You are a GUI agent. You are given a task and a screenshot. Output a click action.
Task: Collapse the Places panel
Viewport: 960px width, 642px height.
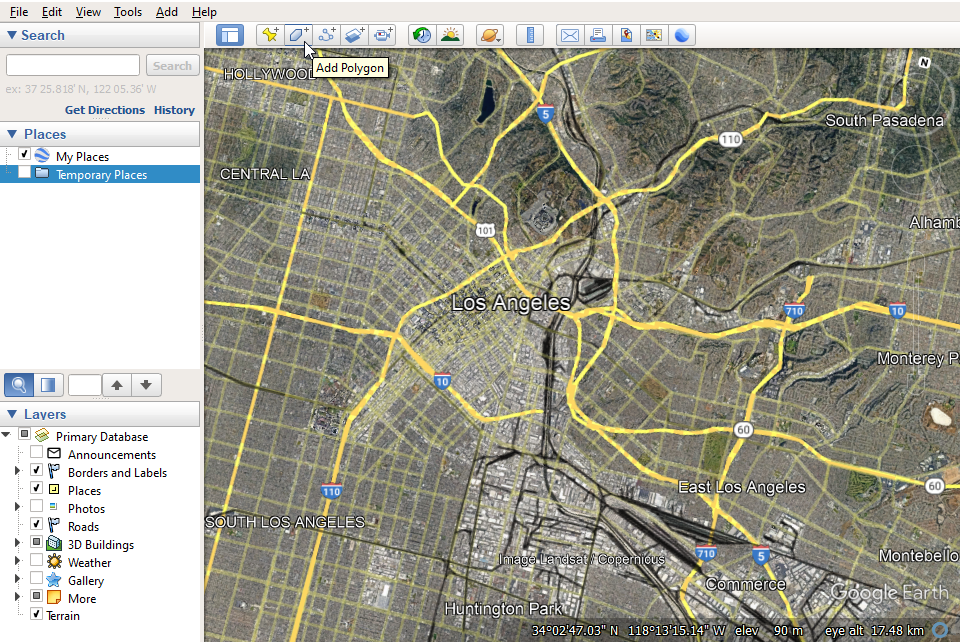click(12, 134)
